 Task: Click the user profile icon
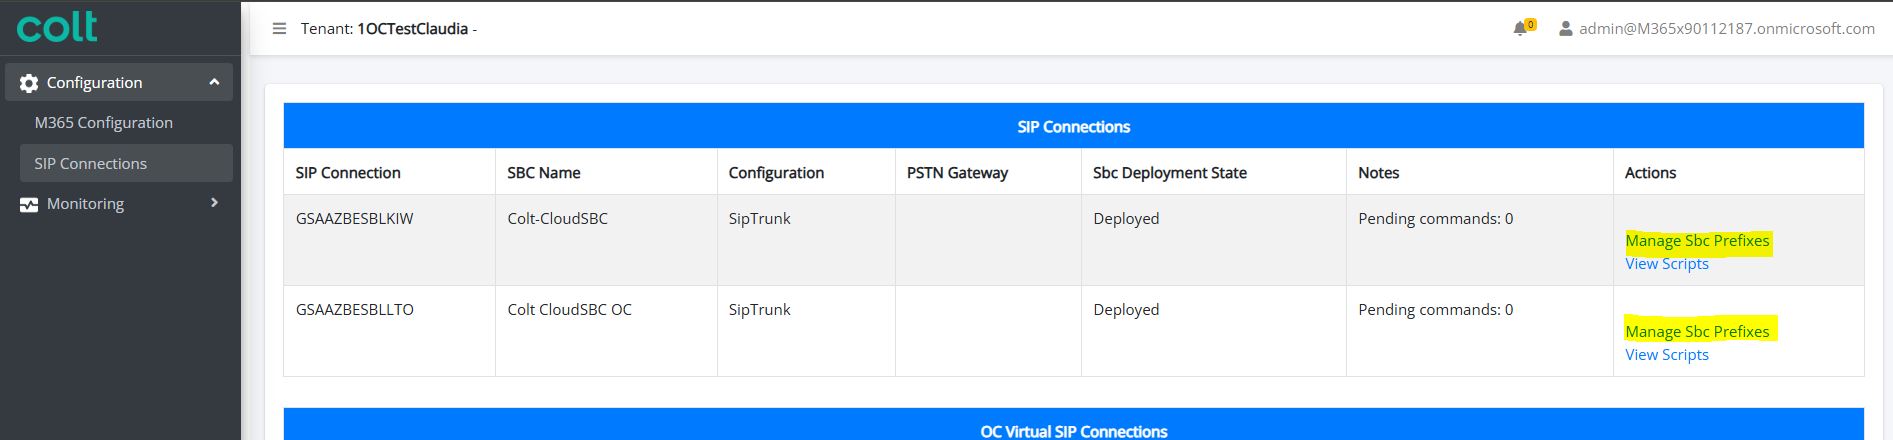click(x=1565, y=29)
